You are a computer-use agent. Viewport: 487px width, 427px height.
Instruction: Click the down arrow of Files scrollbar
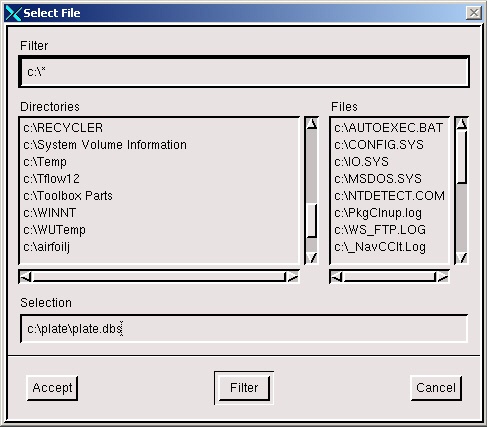(x=462, y=258)
